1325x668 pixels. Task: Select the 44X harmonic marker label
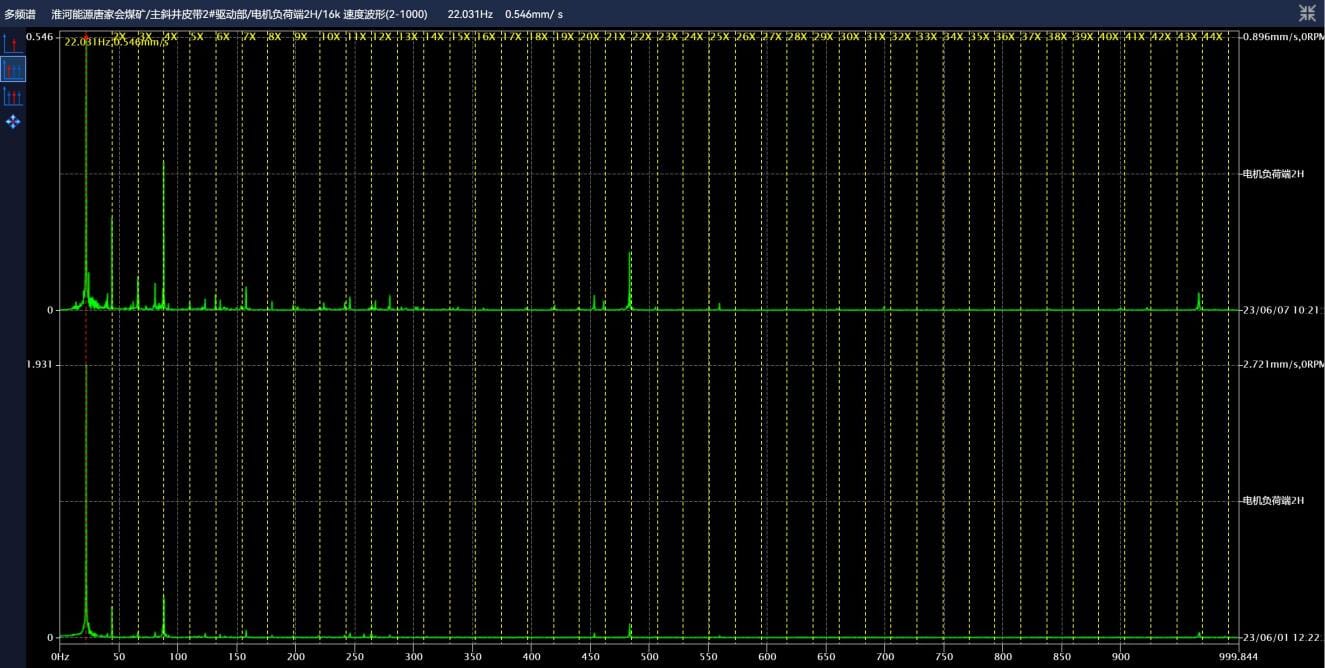pyautogui.click(x=1212, y=37)
